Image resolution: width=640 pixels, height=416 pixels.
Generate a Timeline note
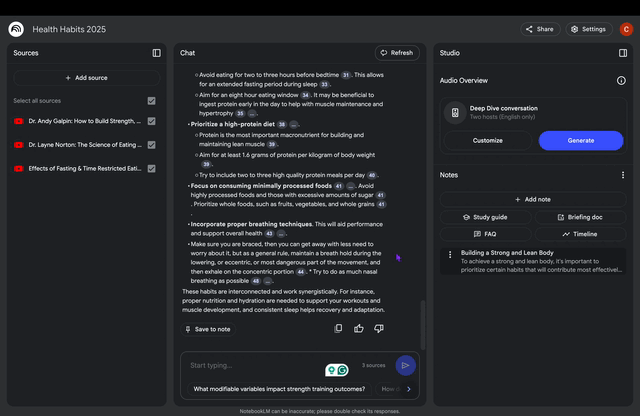[580, 234]
